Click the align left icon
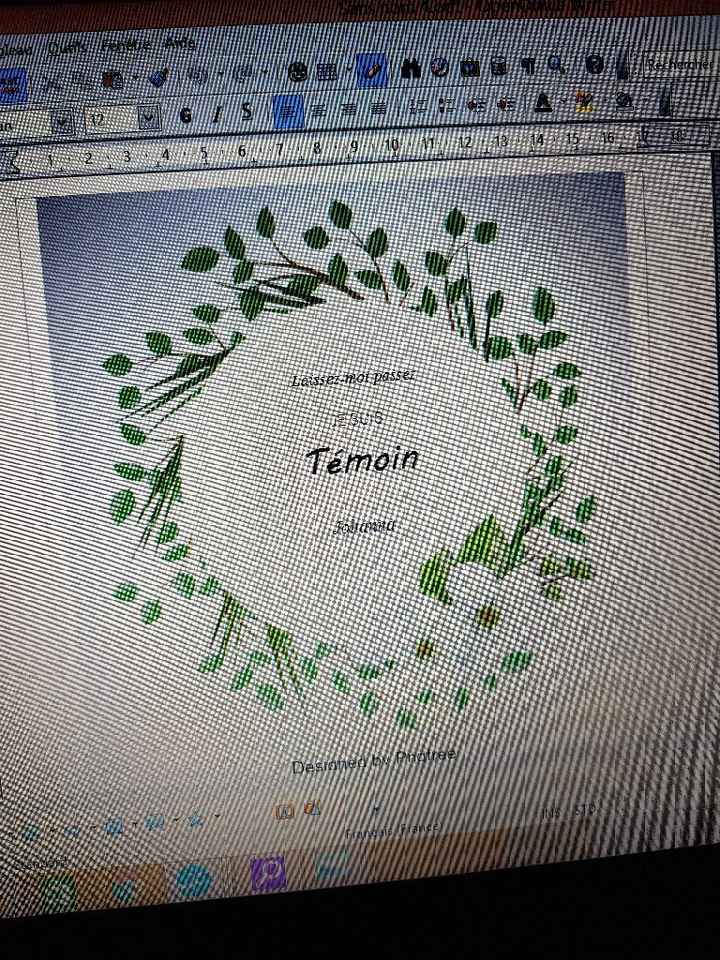 point(287,110)
